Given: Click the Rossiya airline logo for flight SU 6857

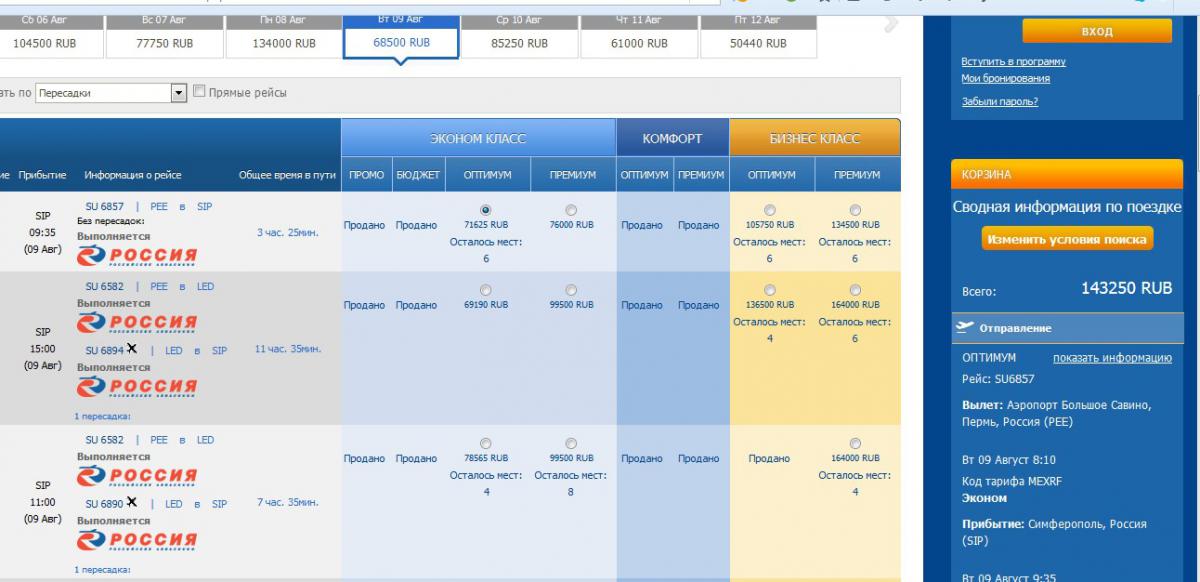Looking at the screenshot, I should [x=137, y=256].
